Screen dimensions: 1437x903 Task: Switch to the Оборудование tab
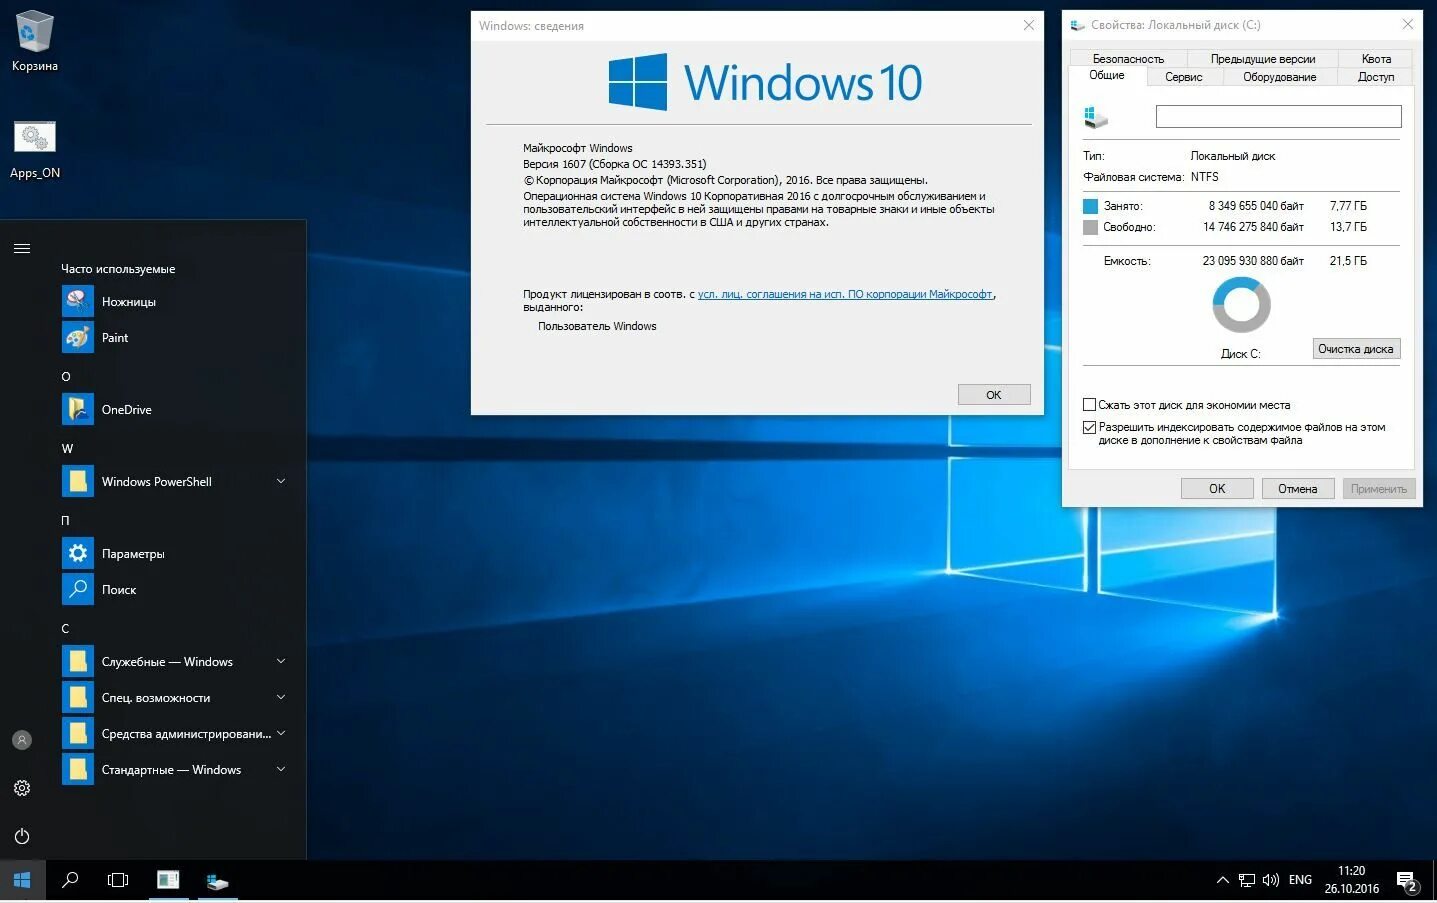pos(1280,77)
